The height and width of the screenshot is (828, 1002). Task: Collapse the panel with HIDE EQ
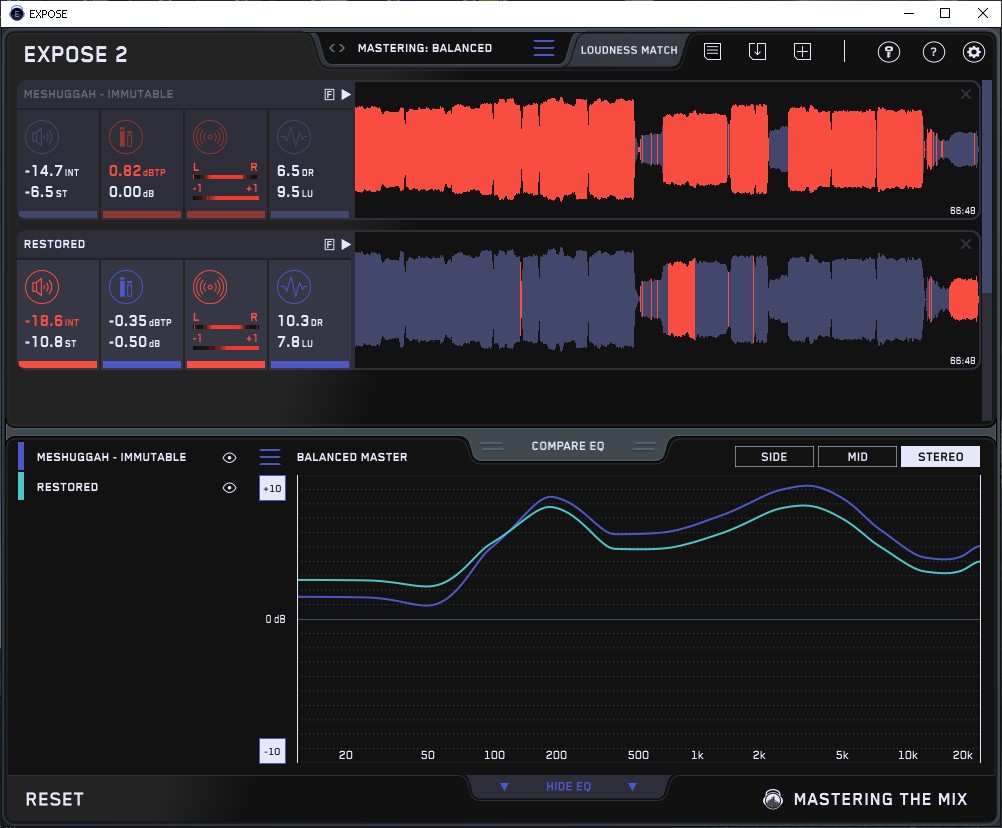pos(568,786)
